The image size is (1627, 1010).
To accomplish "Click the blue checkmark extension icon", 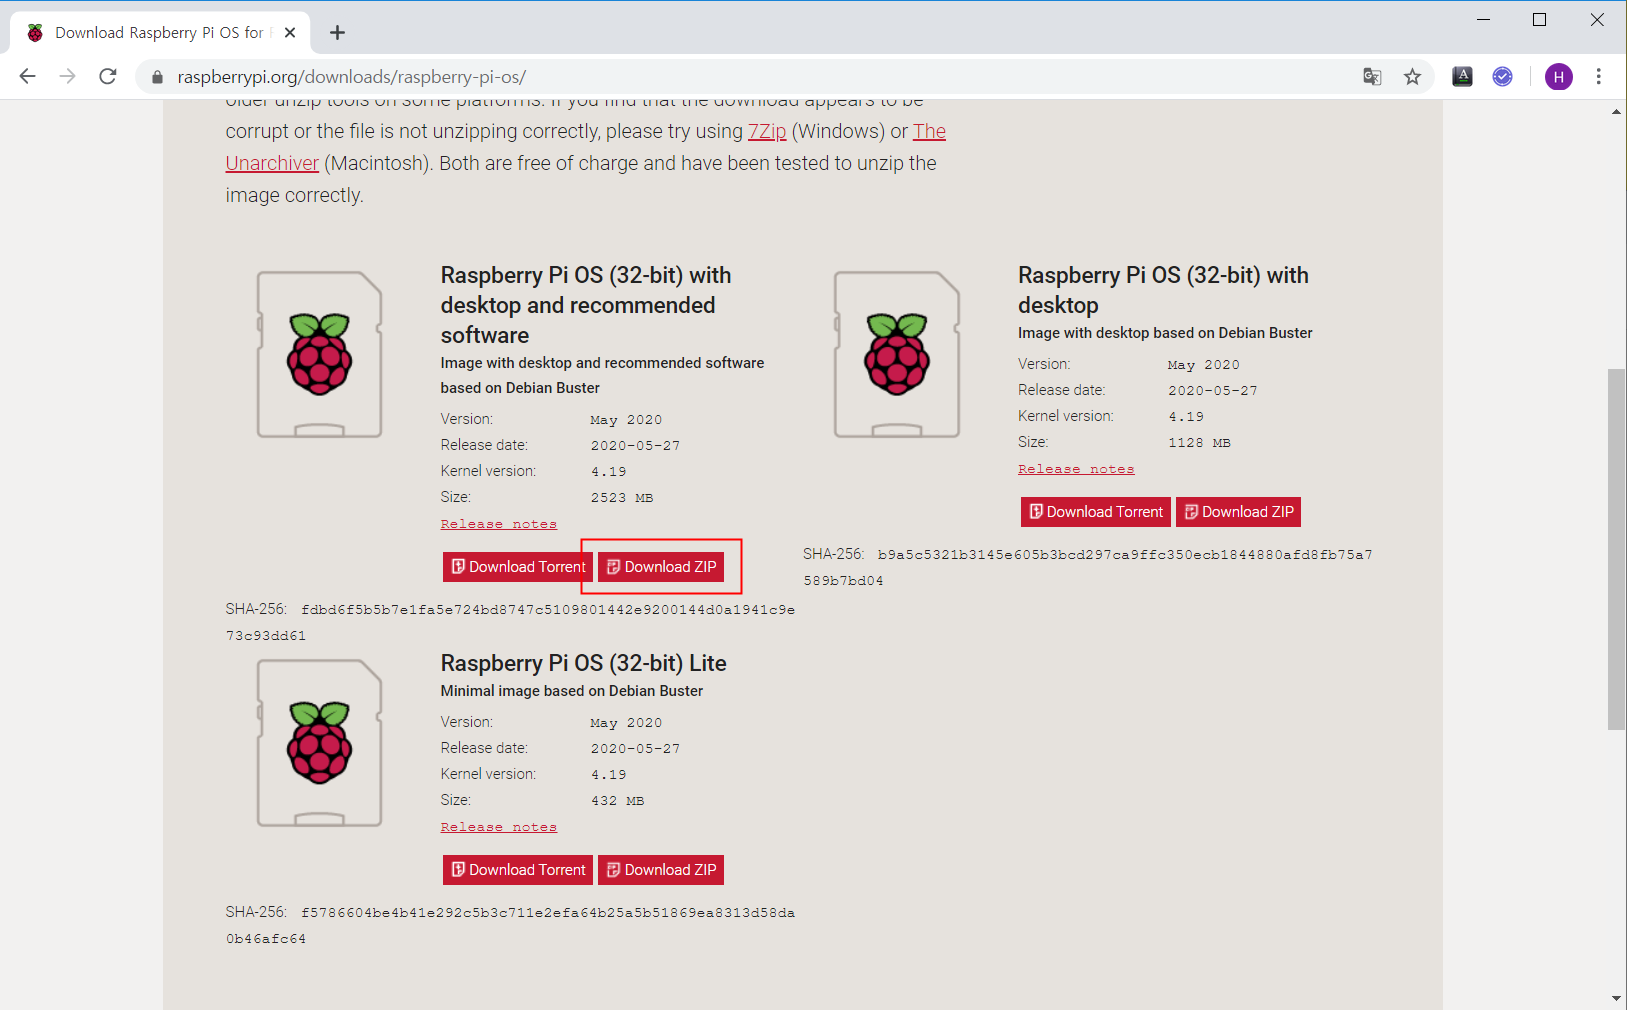I will tap(1502, 77).
